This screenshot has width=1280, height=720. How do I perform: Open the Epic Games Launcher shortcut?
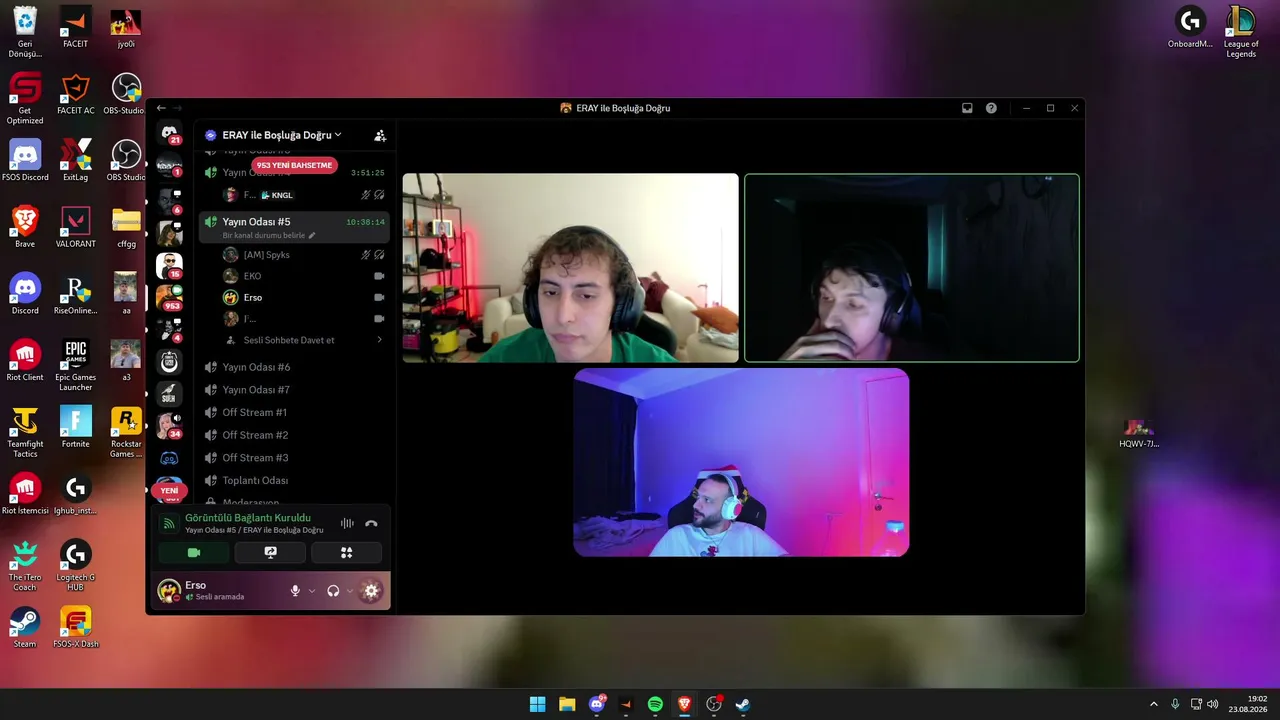pyautogui.click(x=75, y=365)
